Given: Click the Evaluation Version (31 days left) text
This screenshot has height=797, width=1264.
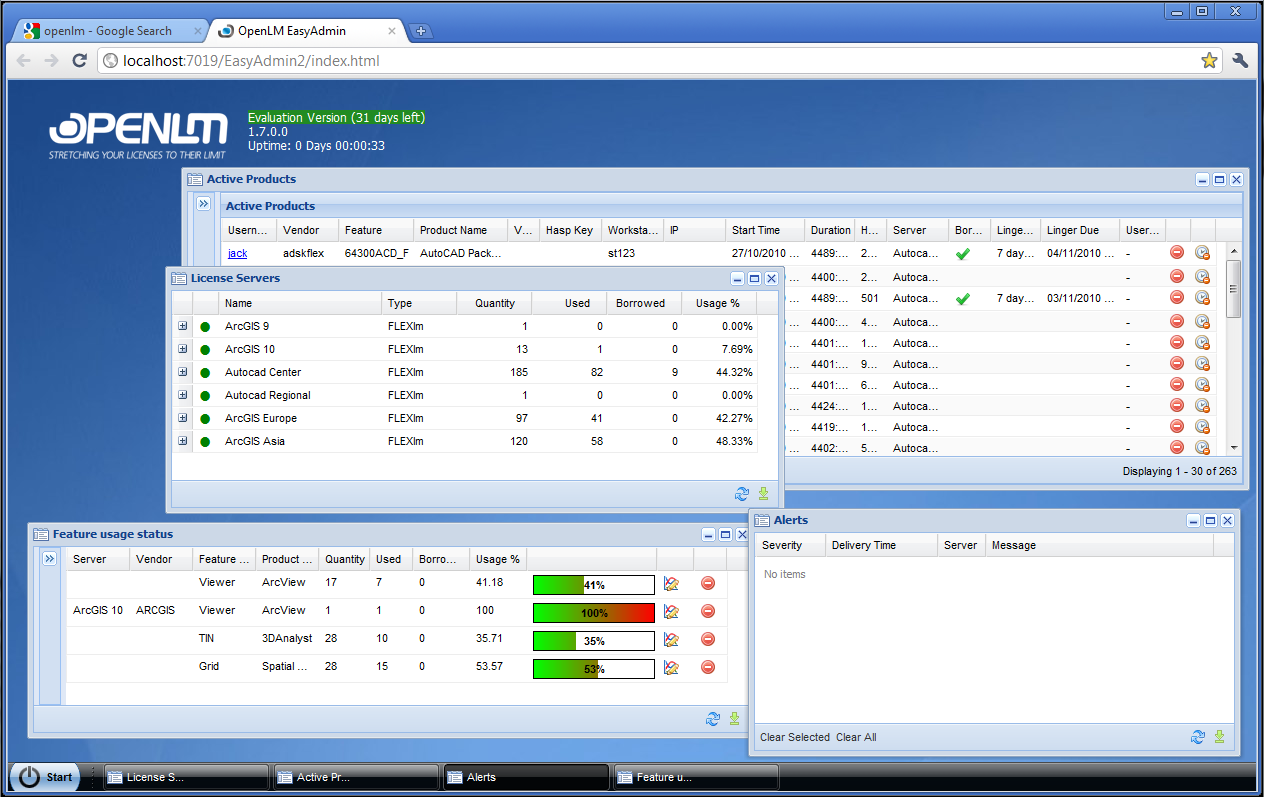Looking at the screenshot, I should pos(336,117).
